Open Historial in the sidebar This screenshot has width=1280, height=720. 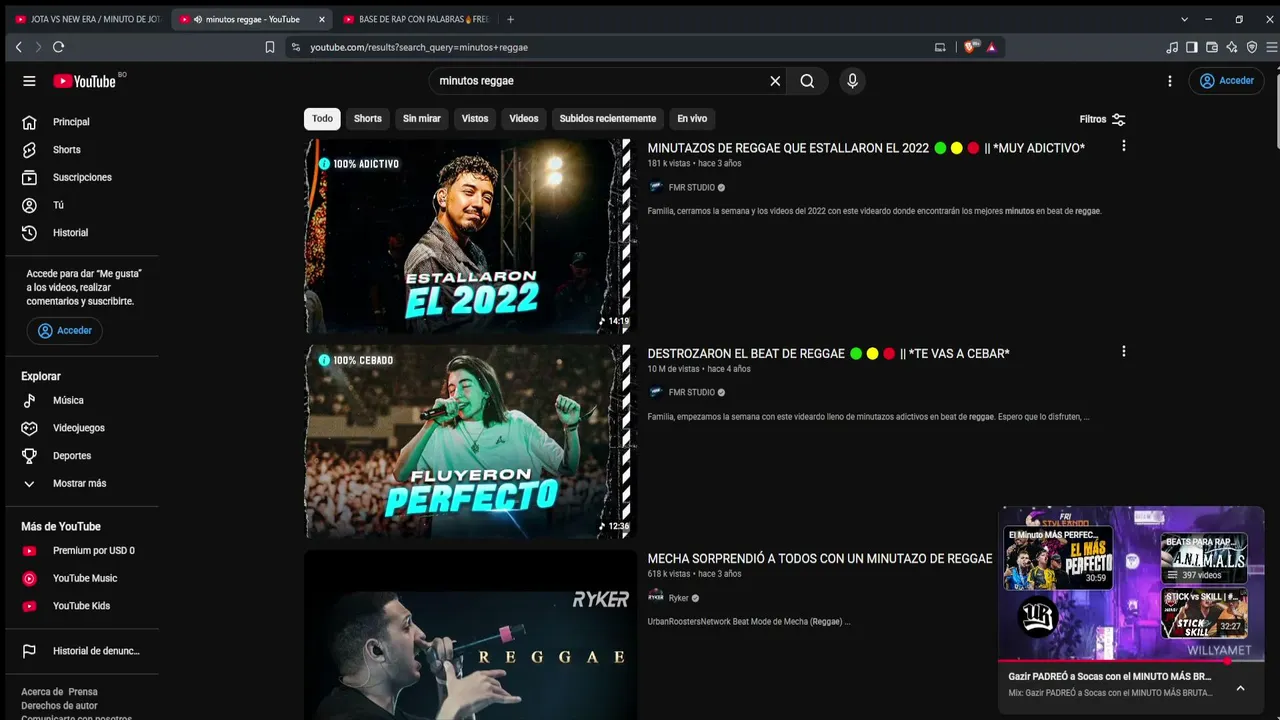[84, 233]
